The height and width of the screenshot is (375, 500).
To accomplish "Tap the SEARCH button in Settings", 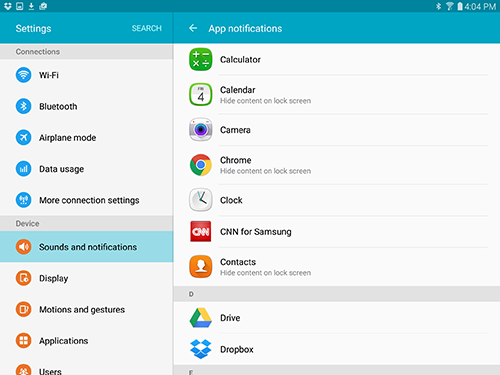I will 147,28.
